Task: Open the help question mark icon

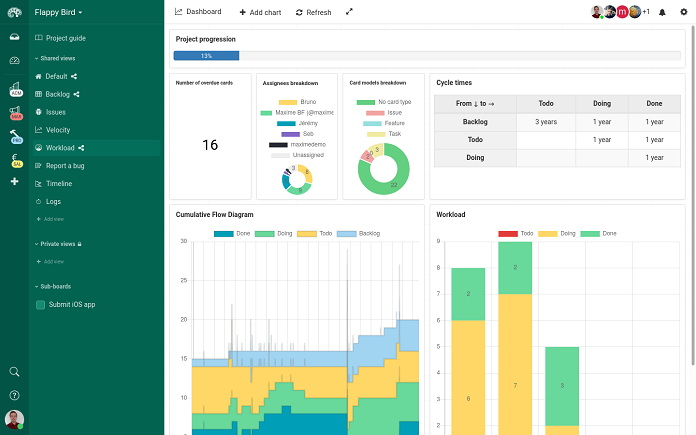Action: coord(14,395)
